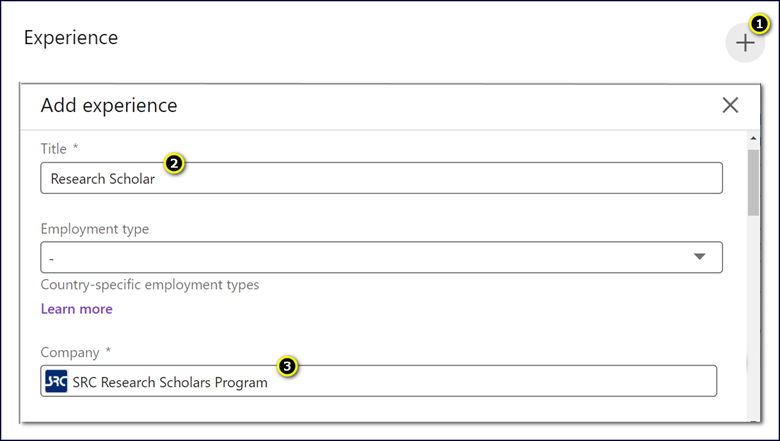Open the Learn more link
The width and height of the screenshot is (780, 441).
77,309
